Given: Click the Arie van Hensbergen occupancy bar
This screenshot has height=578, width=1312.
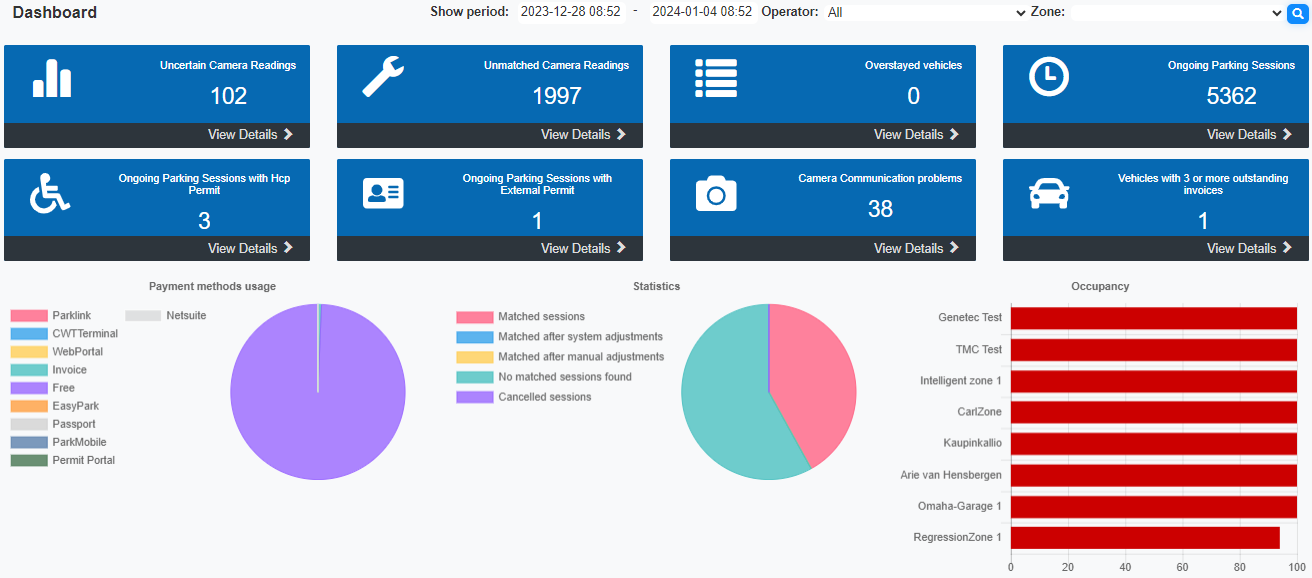Looking at the screenshot, I should point(1154,475).
